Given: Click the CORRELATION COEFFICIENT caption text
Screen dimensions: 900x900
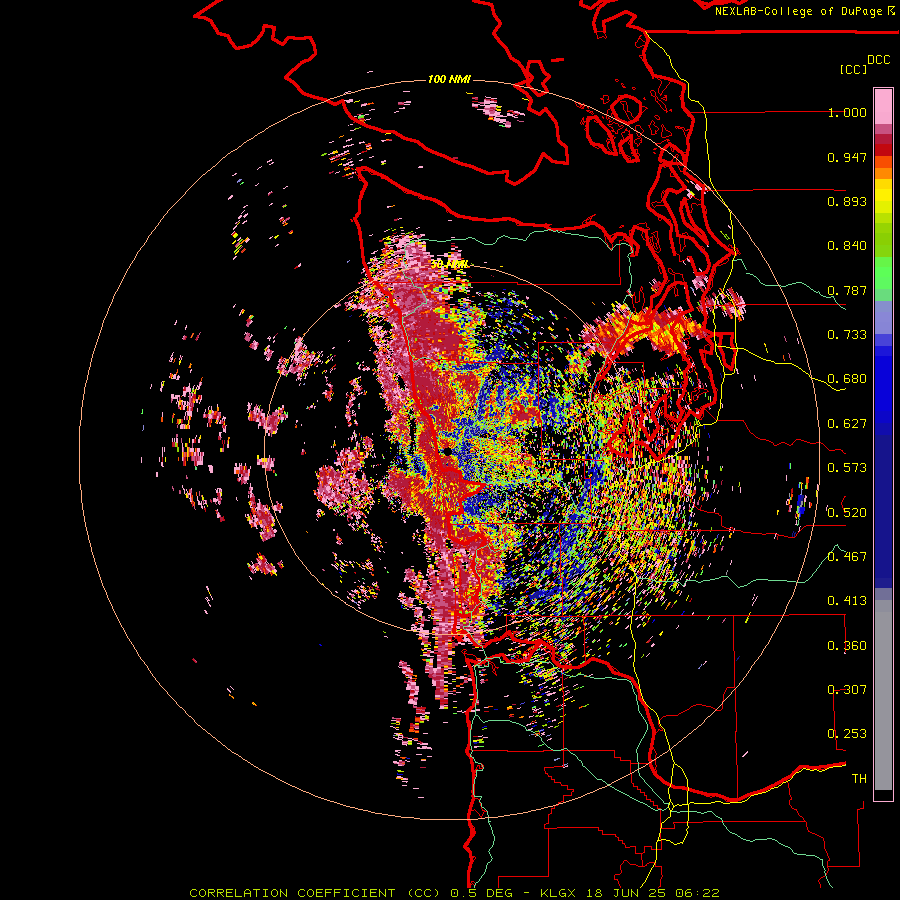Looking at the screenshot, I should point(316,893).
